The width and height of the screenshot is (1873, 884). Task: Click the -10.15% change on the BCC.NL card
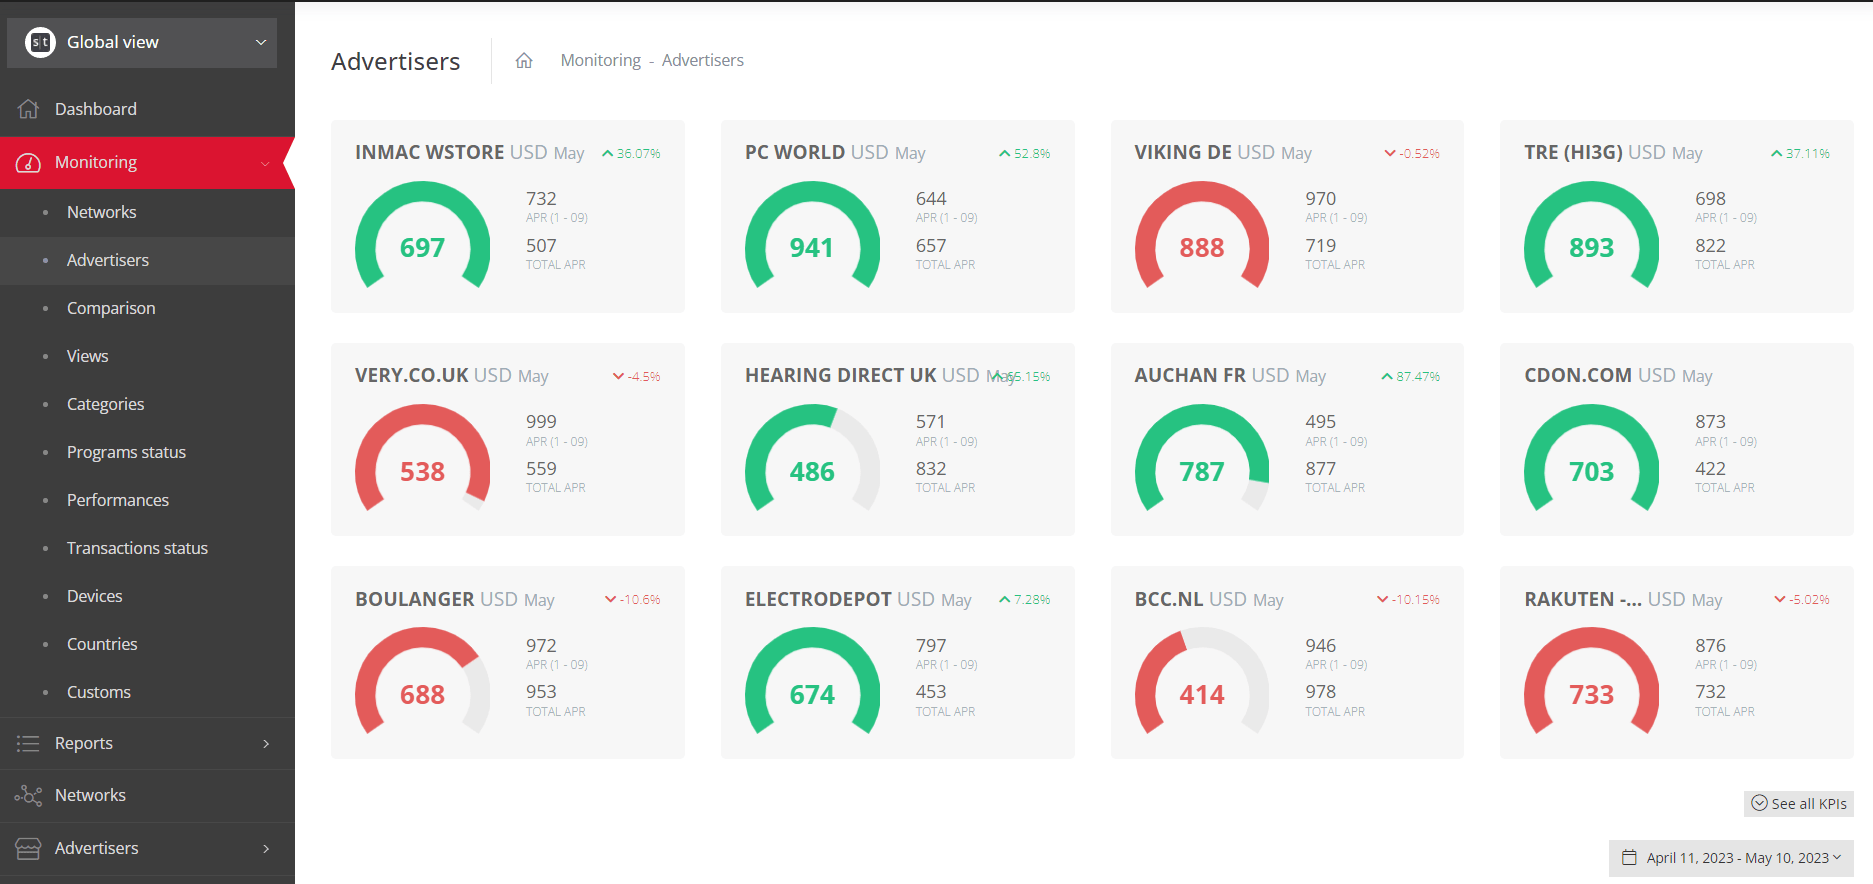(x=1416, y=600)
